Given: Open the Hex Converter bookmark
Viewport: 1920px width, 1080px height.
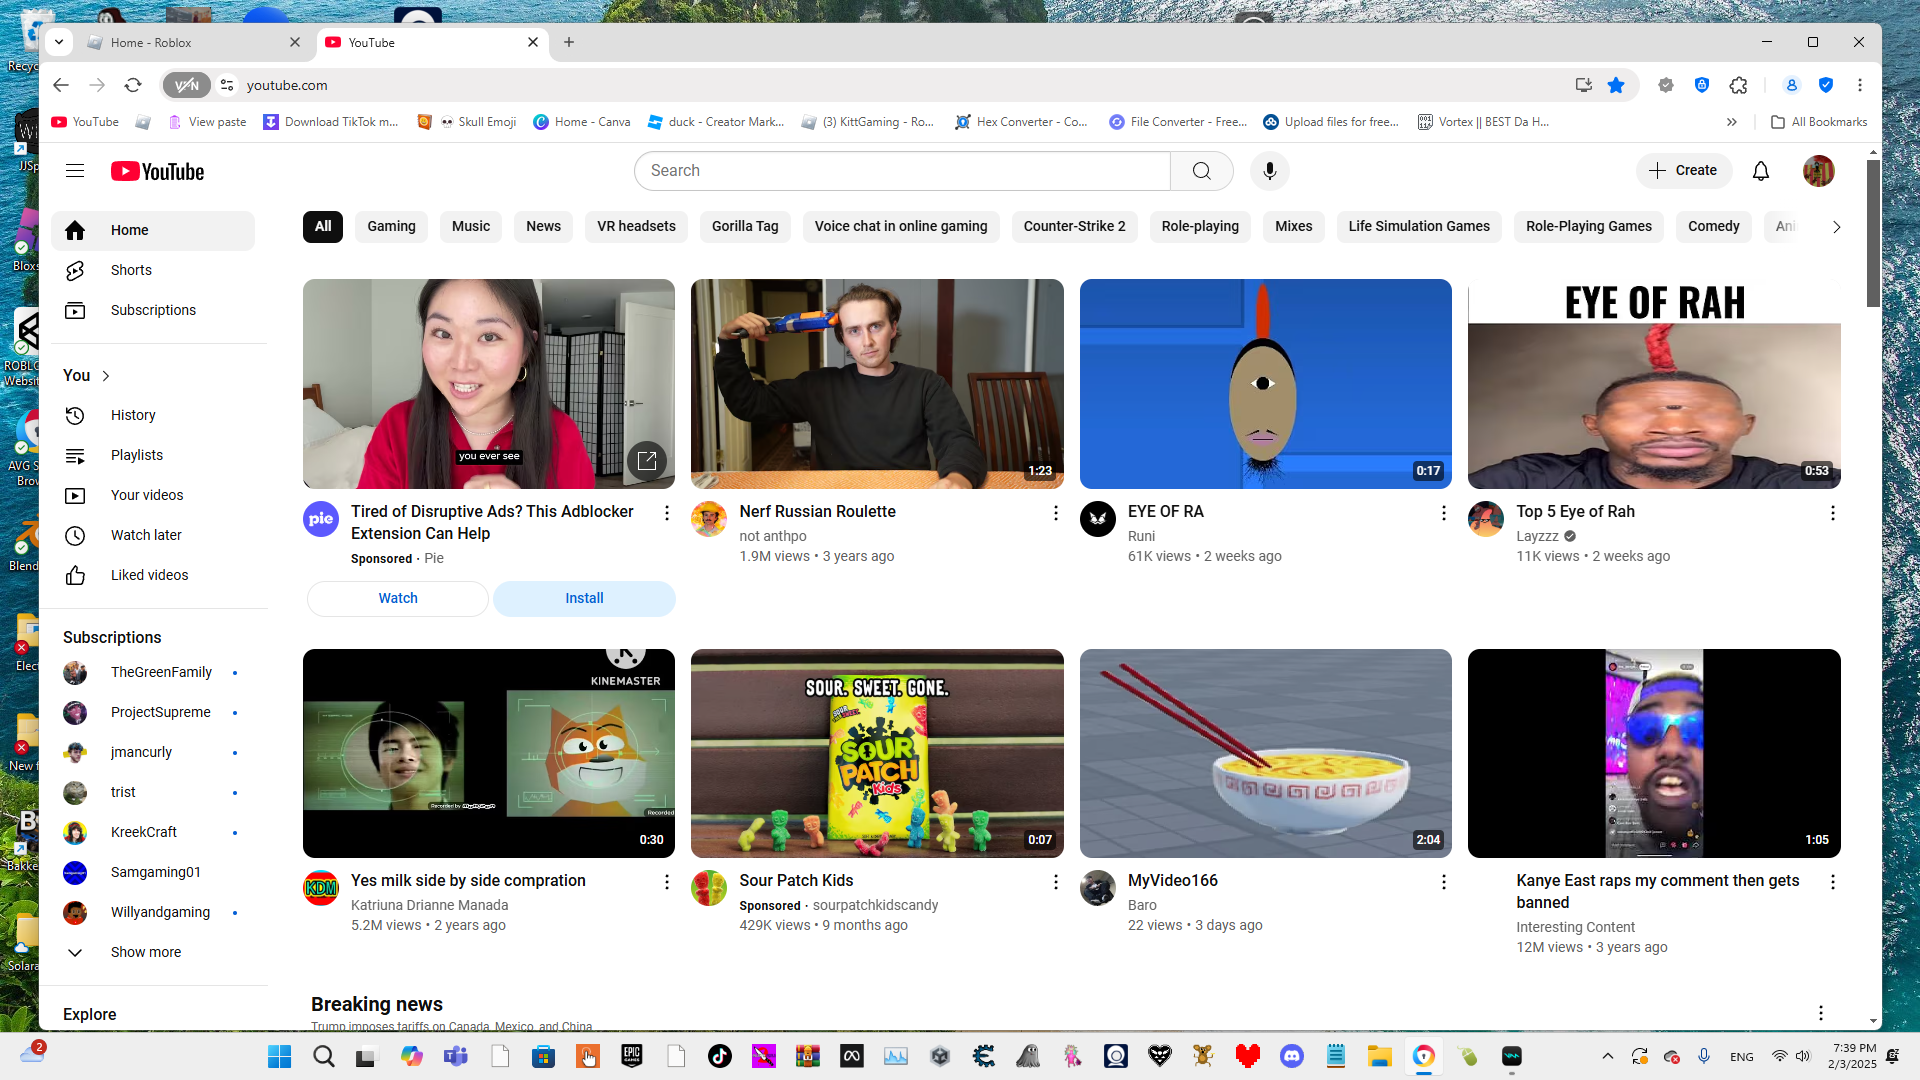Looking at the screenshot, I should tap(1021, 122).
